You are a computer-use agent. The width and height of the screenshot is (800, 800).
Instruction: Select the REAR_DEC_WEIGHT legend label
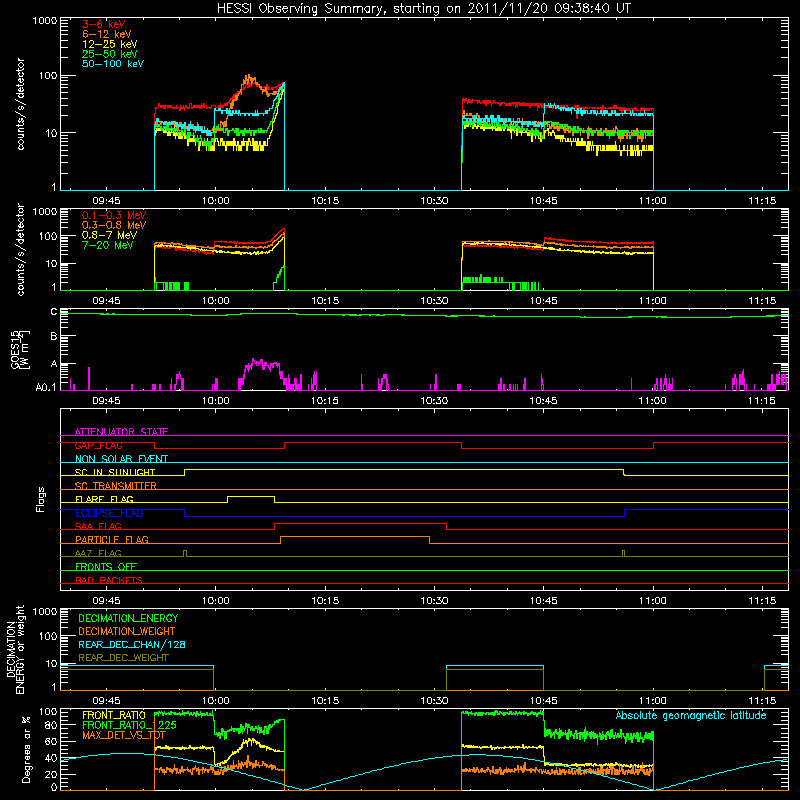tap(123, 658)
